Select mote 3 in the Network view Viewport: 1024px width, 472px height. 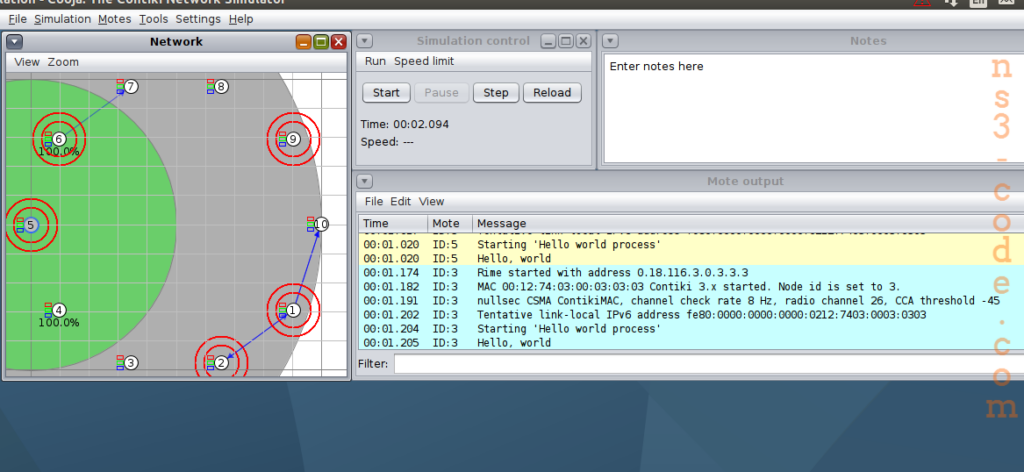[x=131, y=362]
